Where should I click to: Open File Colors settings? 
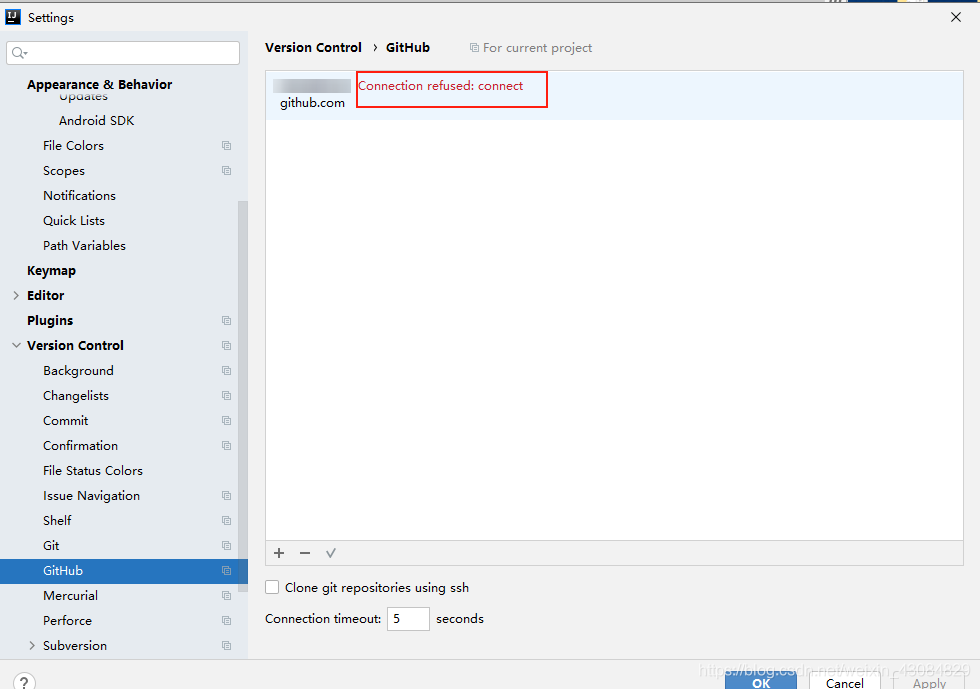point(73,146)
